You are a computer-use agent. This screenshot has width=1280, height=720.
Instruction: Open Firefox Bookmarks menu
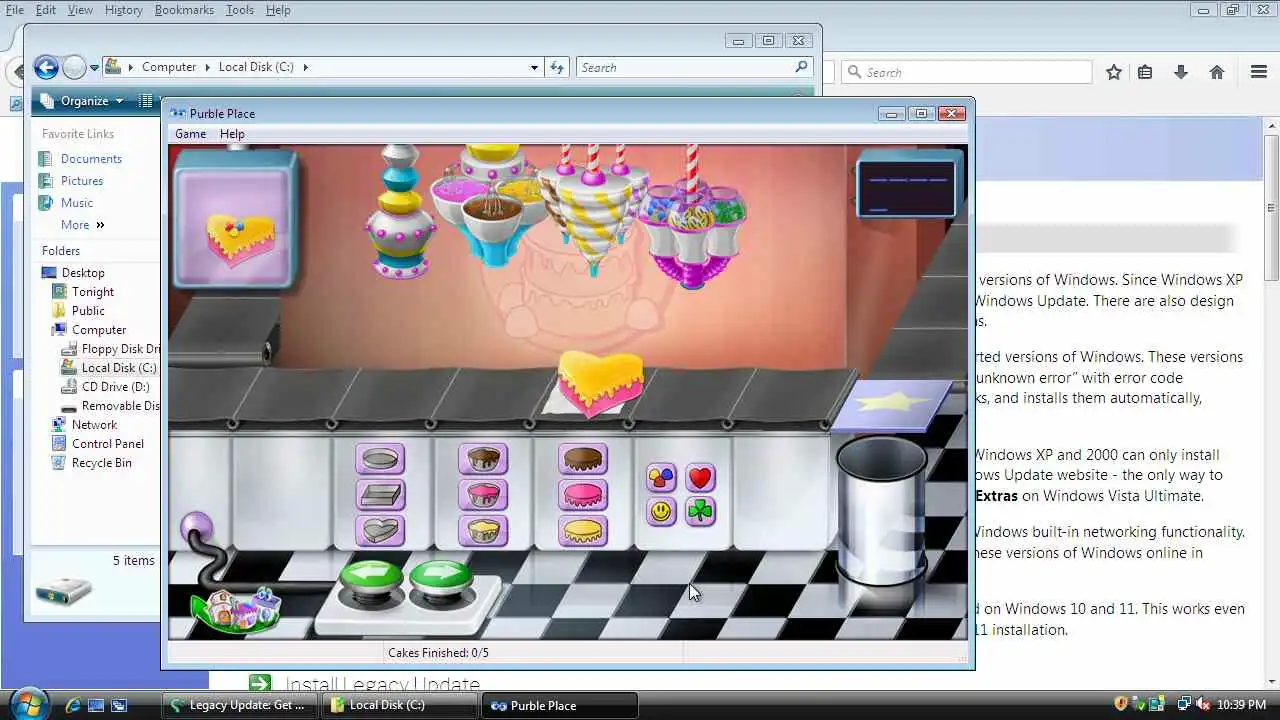[184, 10]
